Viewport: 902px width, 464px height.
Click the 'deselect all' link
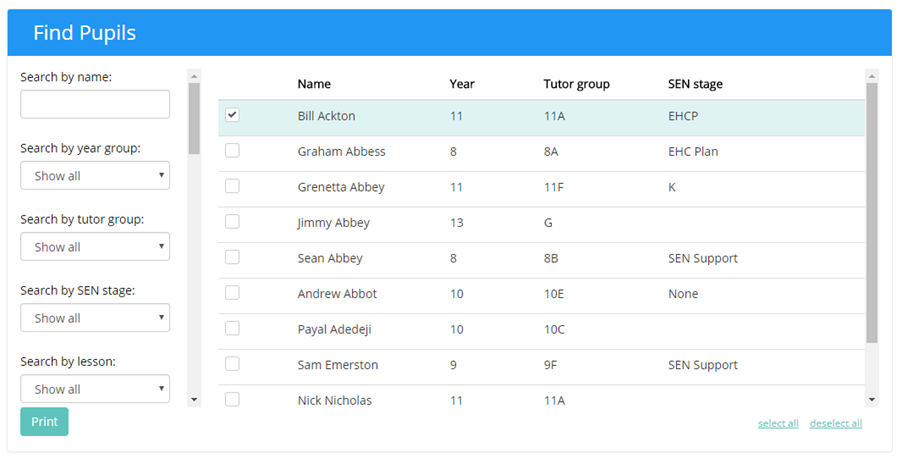[835, 424]
